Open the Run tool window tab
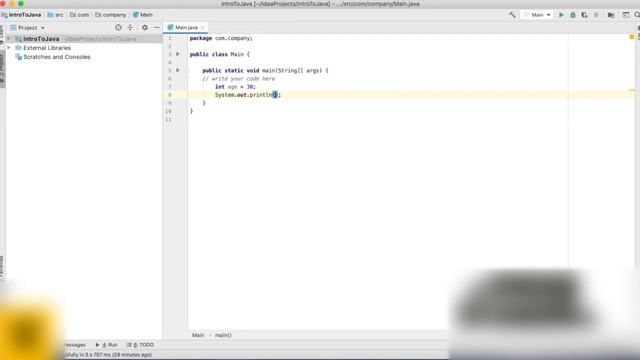The height and width of the screenshot is (360, 640). point(107,345)
